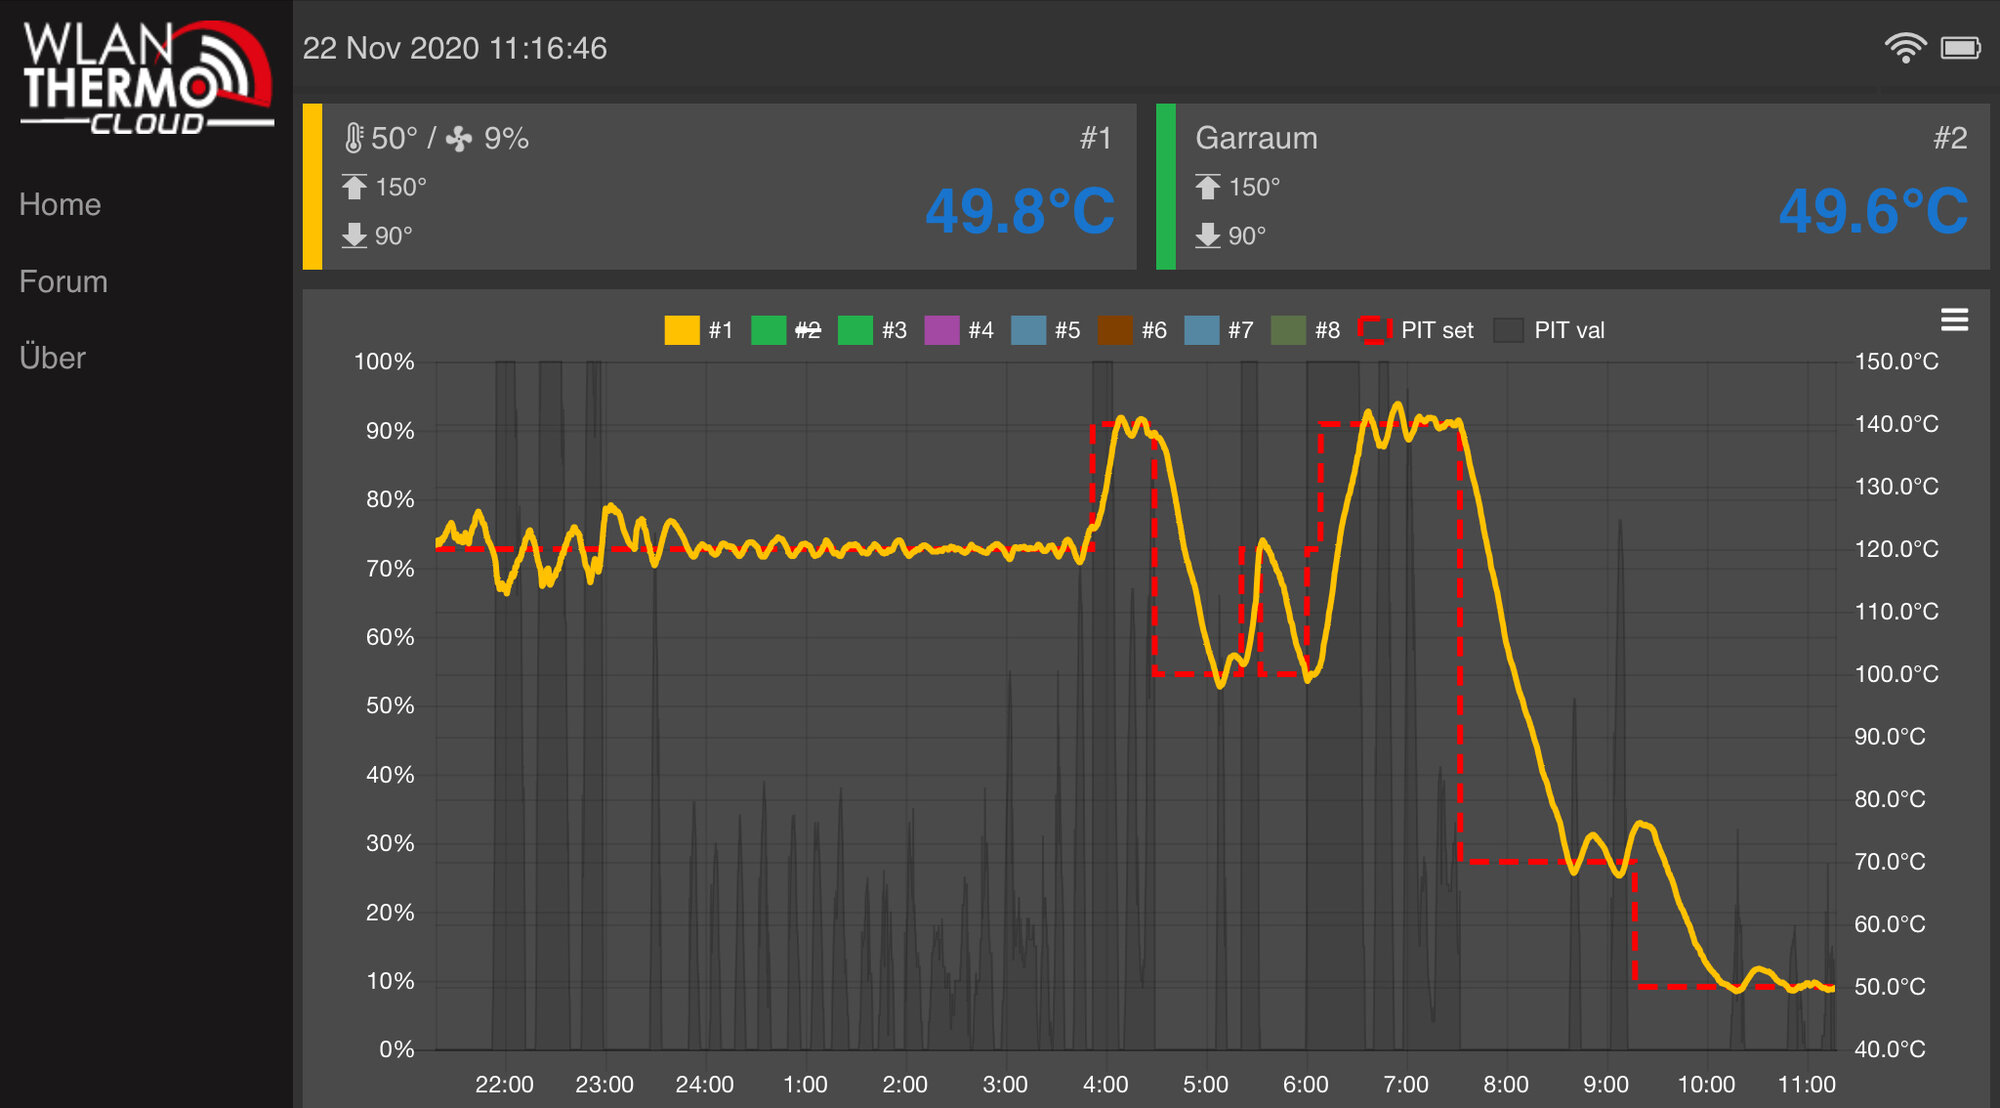Click the 100% label on left axis
Image resolution: width=2000 pixels, height=1108 pixels.
pos(384,362)
